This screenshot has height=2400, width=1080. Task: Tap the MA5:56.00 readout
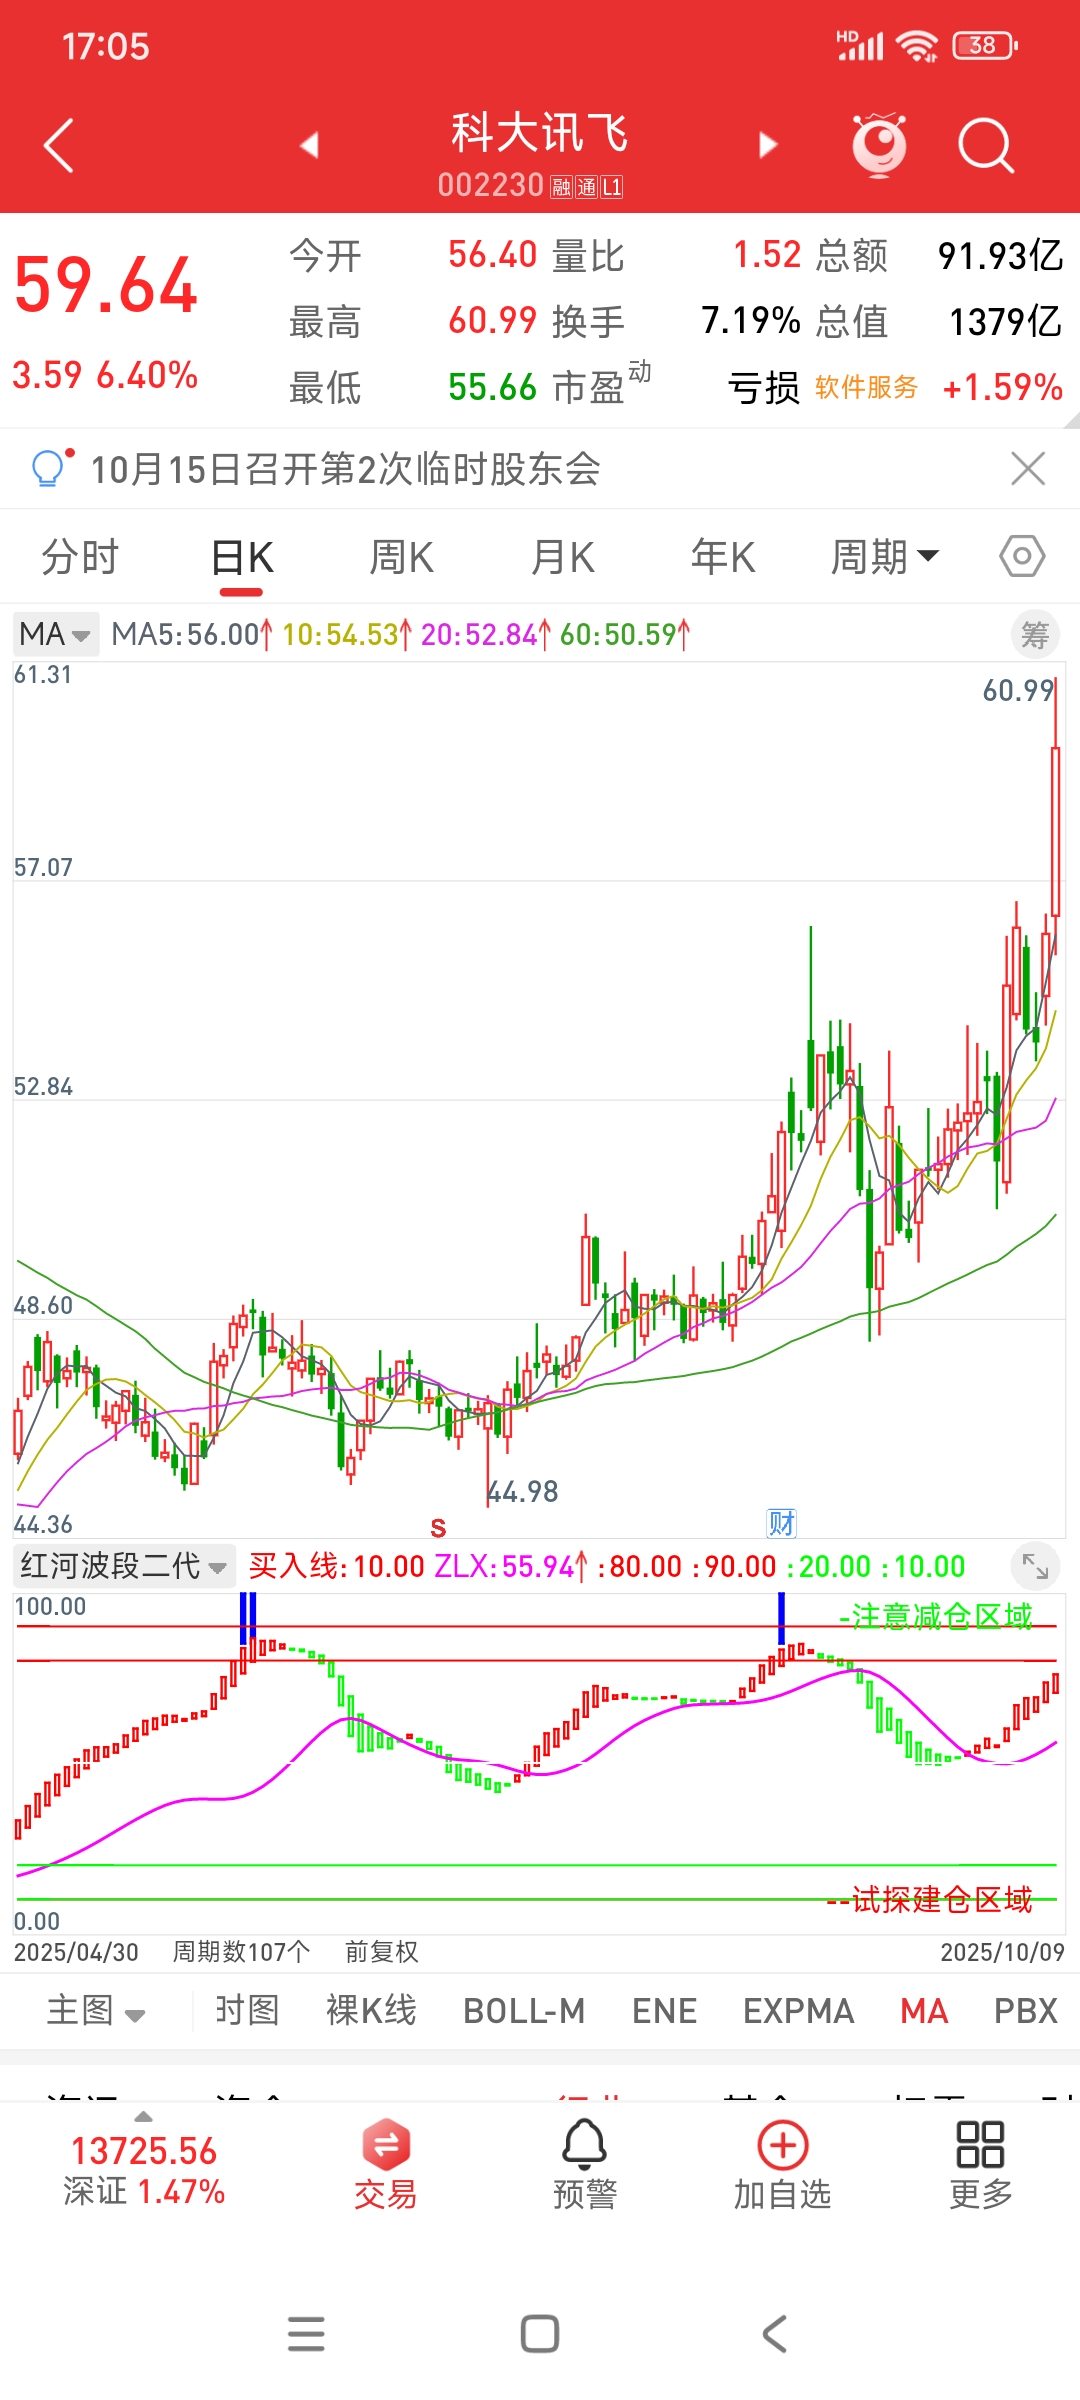click(x=191, y=634)
